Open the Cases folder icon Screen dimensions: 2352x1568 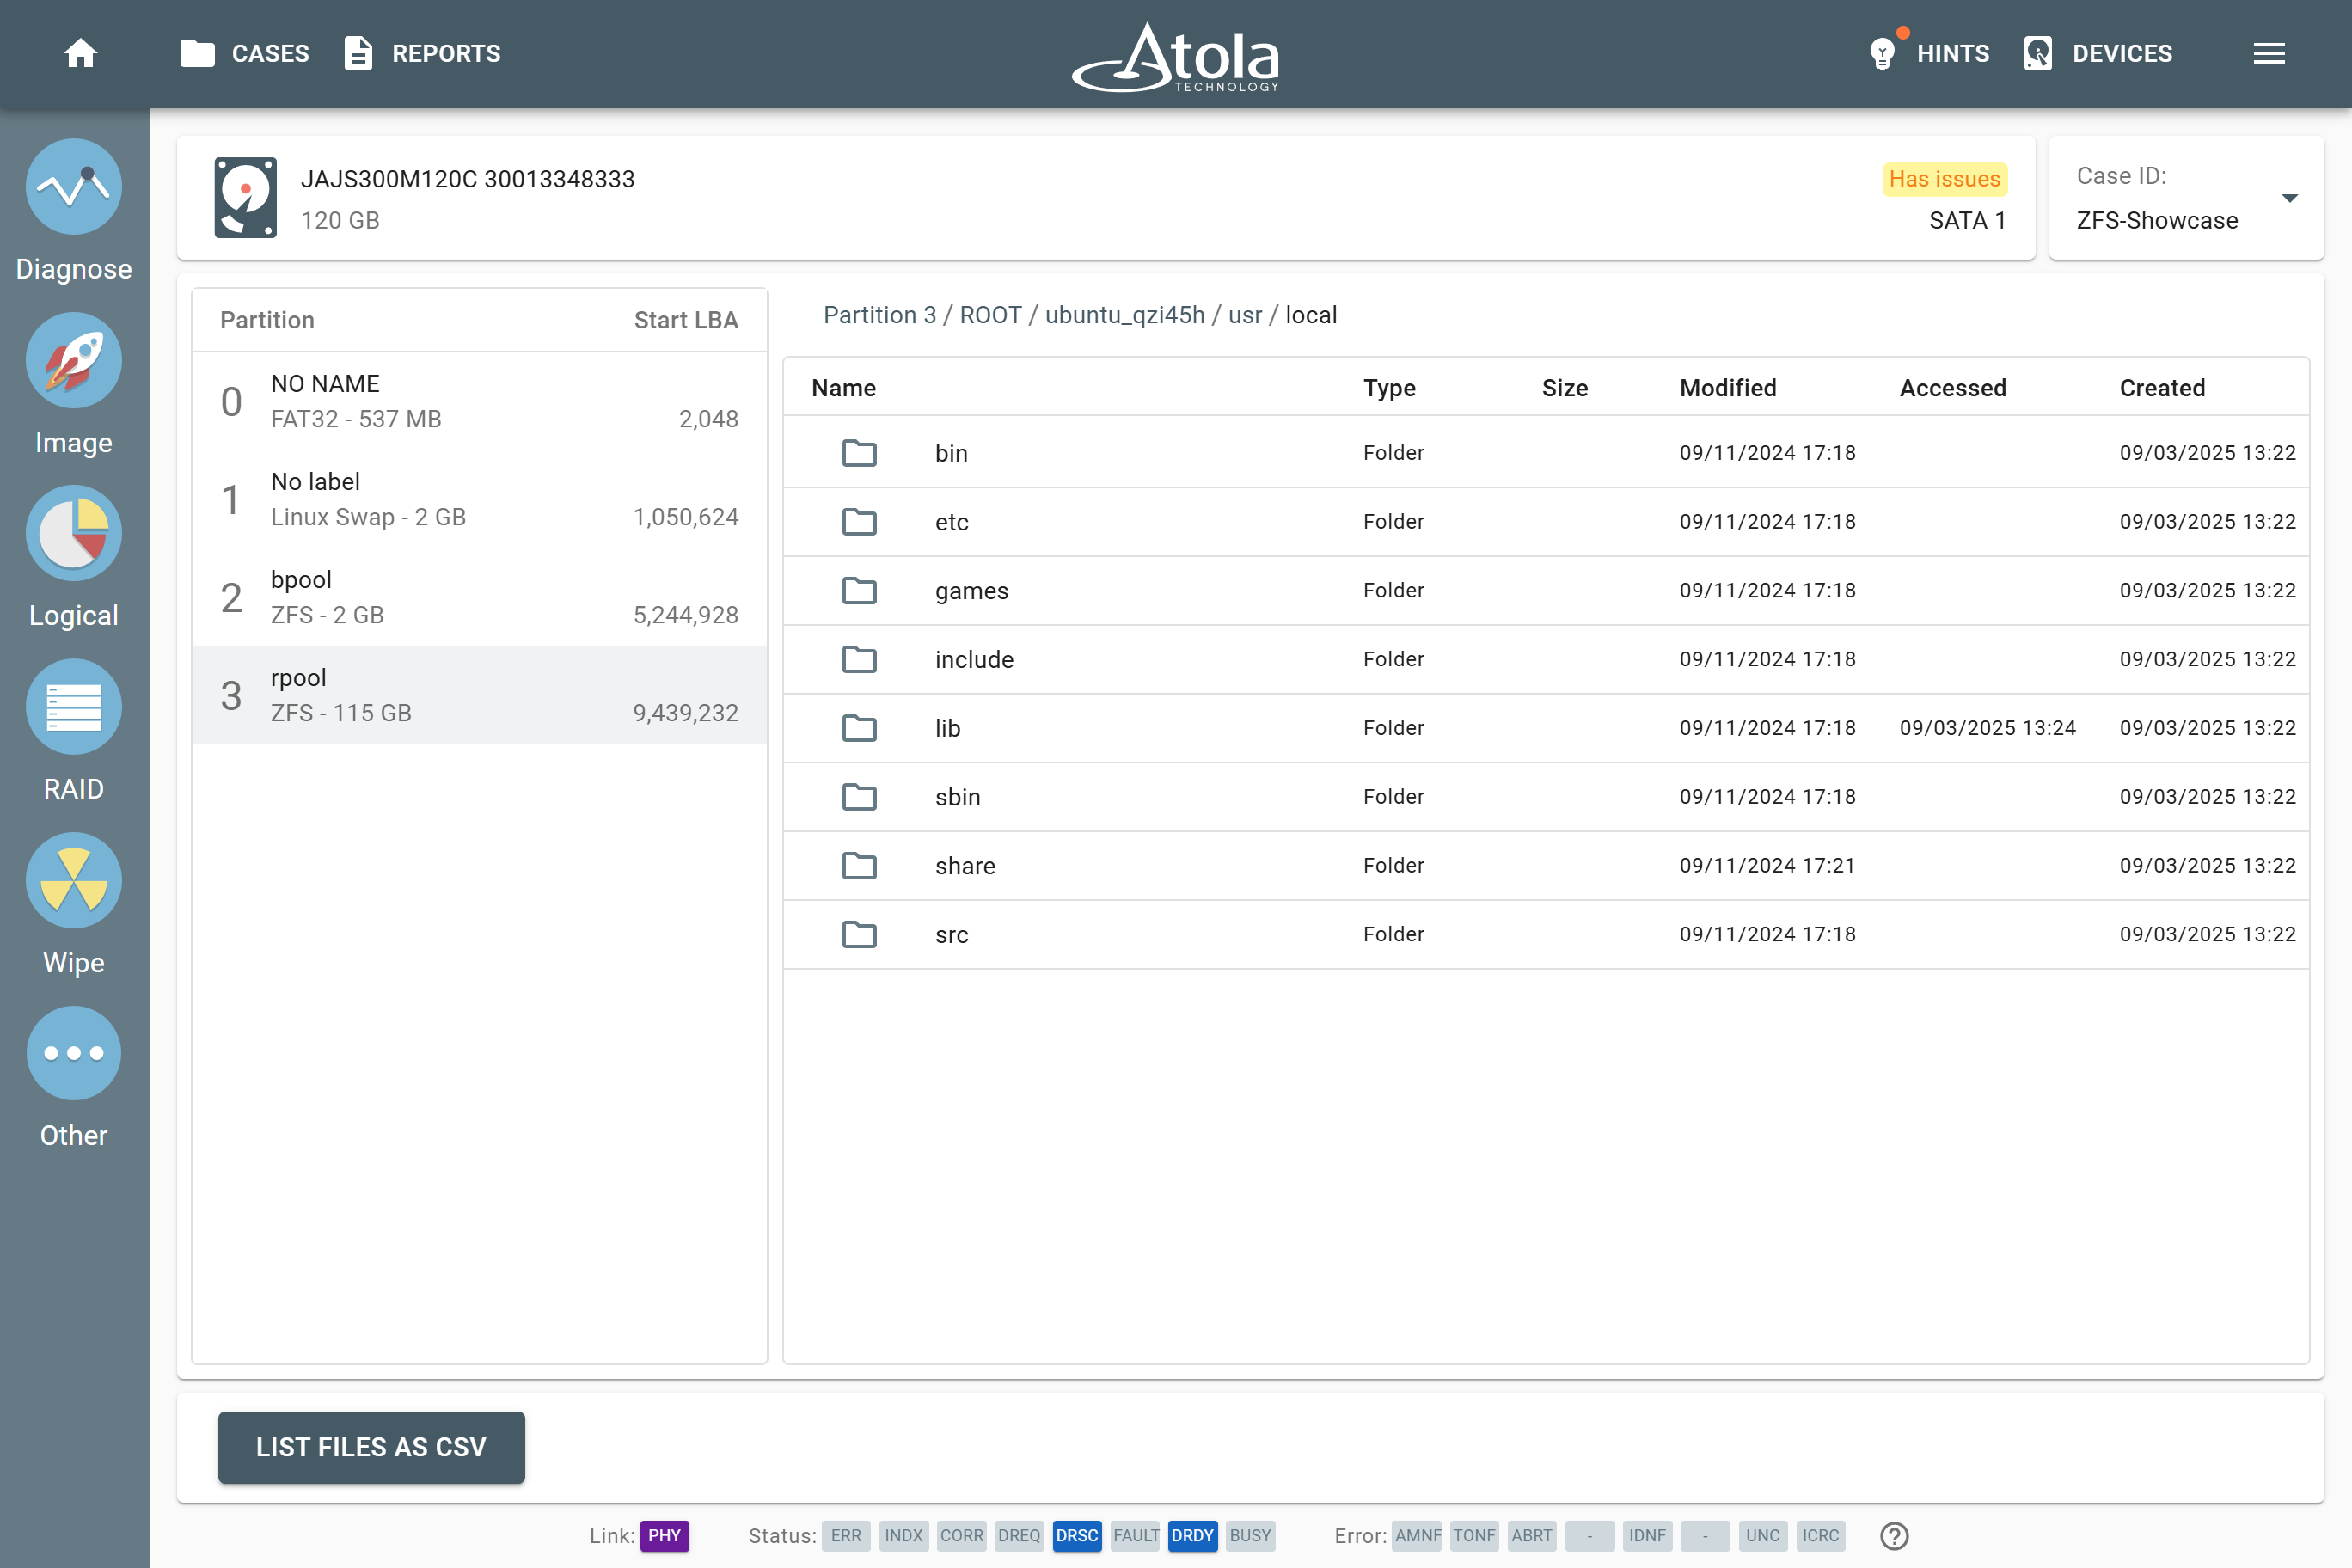pyautogui.click(x=197, y=53)
